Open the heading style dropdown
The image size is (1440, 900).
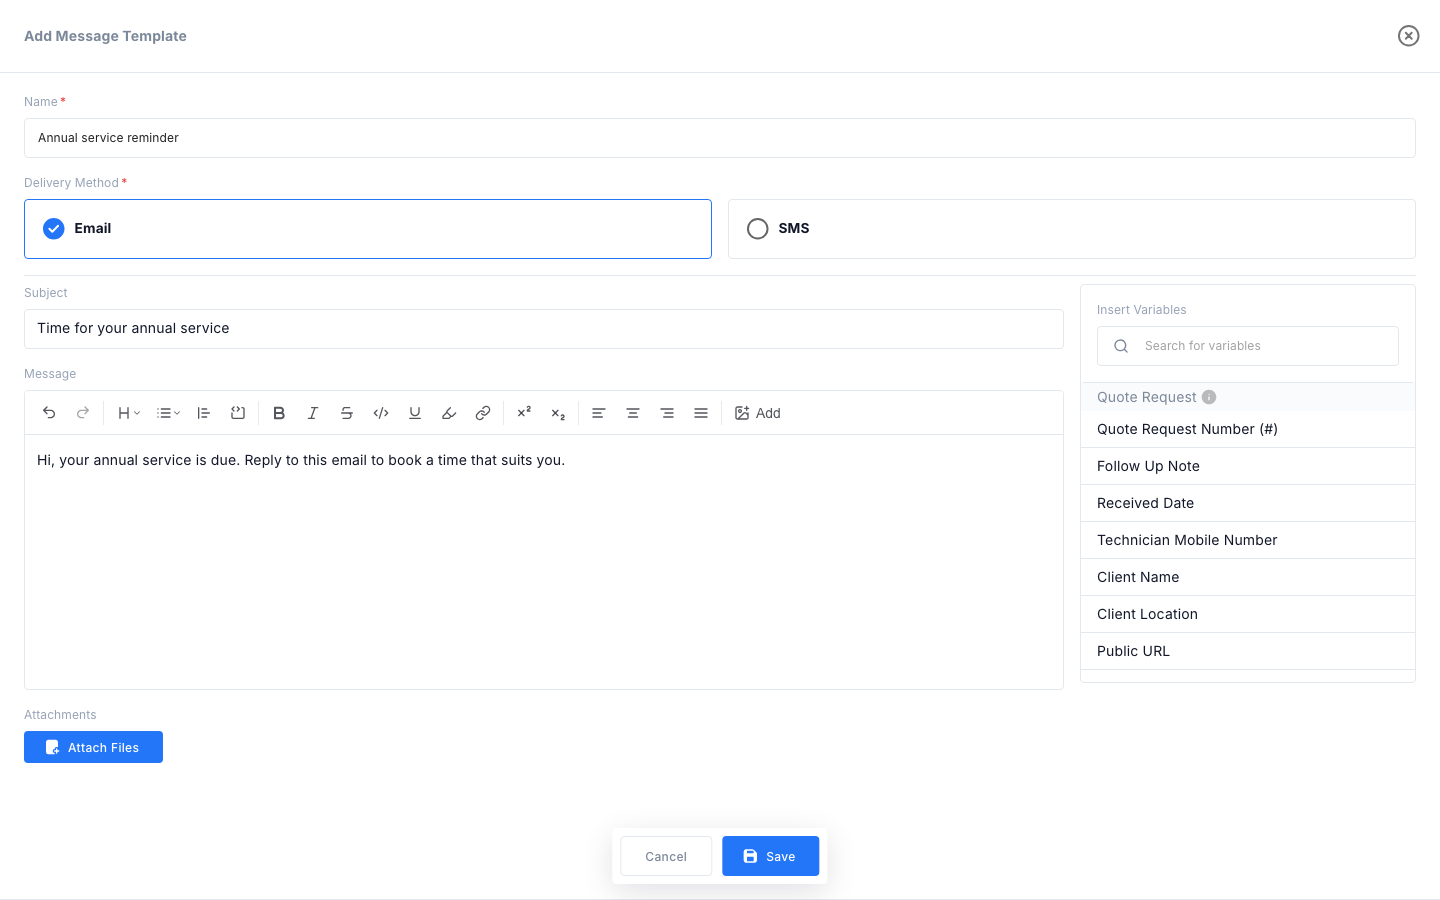[129, 413]
